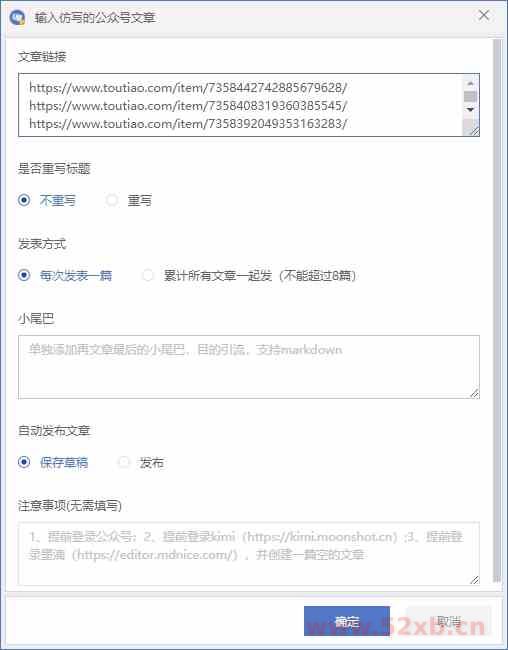The width and height of the screenshot is (508, 650).
Task: Click the up arrow in the links textarea
Action: 470,83
